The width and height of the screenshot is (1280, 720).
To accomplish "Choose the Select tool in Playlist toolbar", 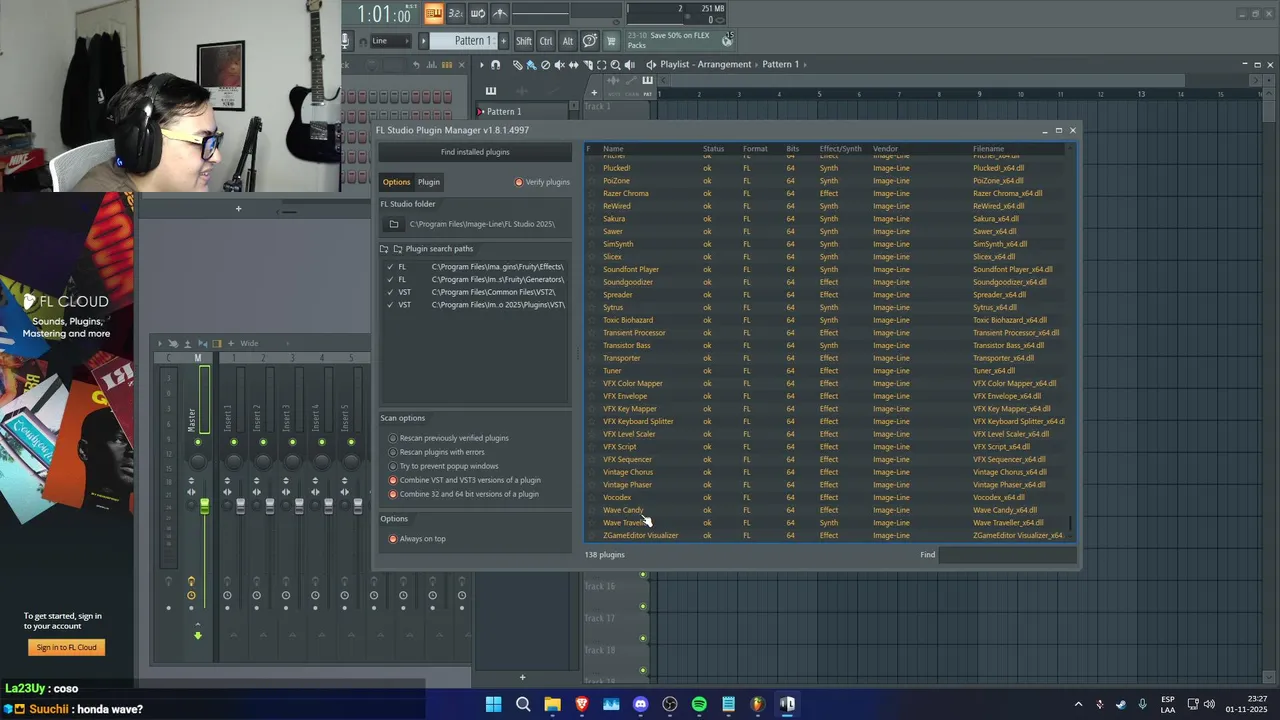I will (601, 65).
